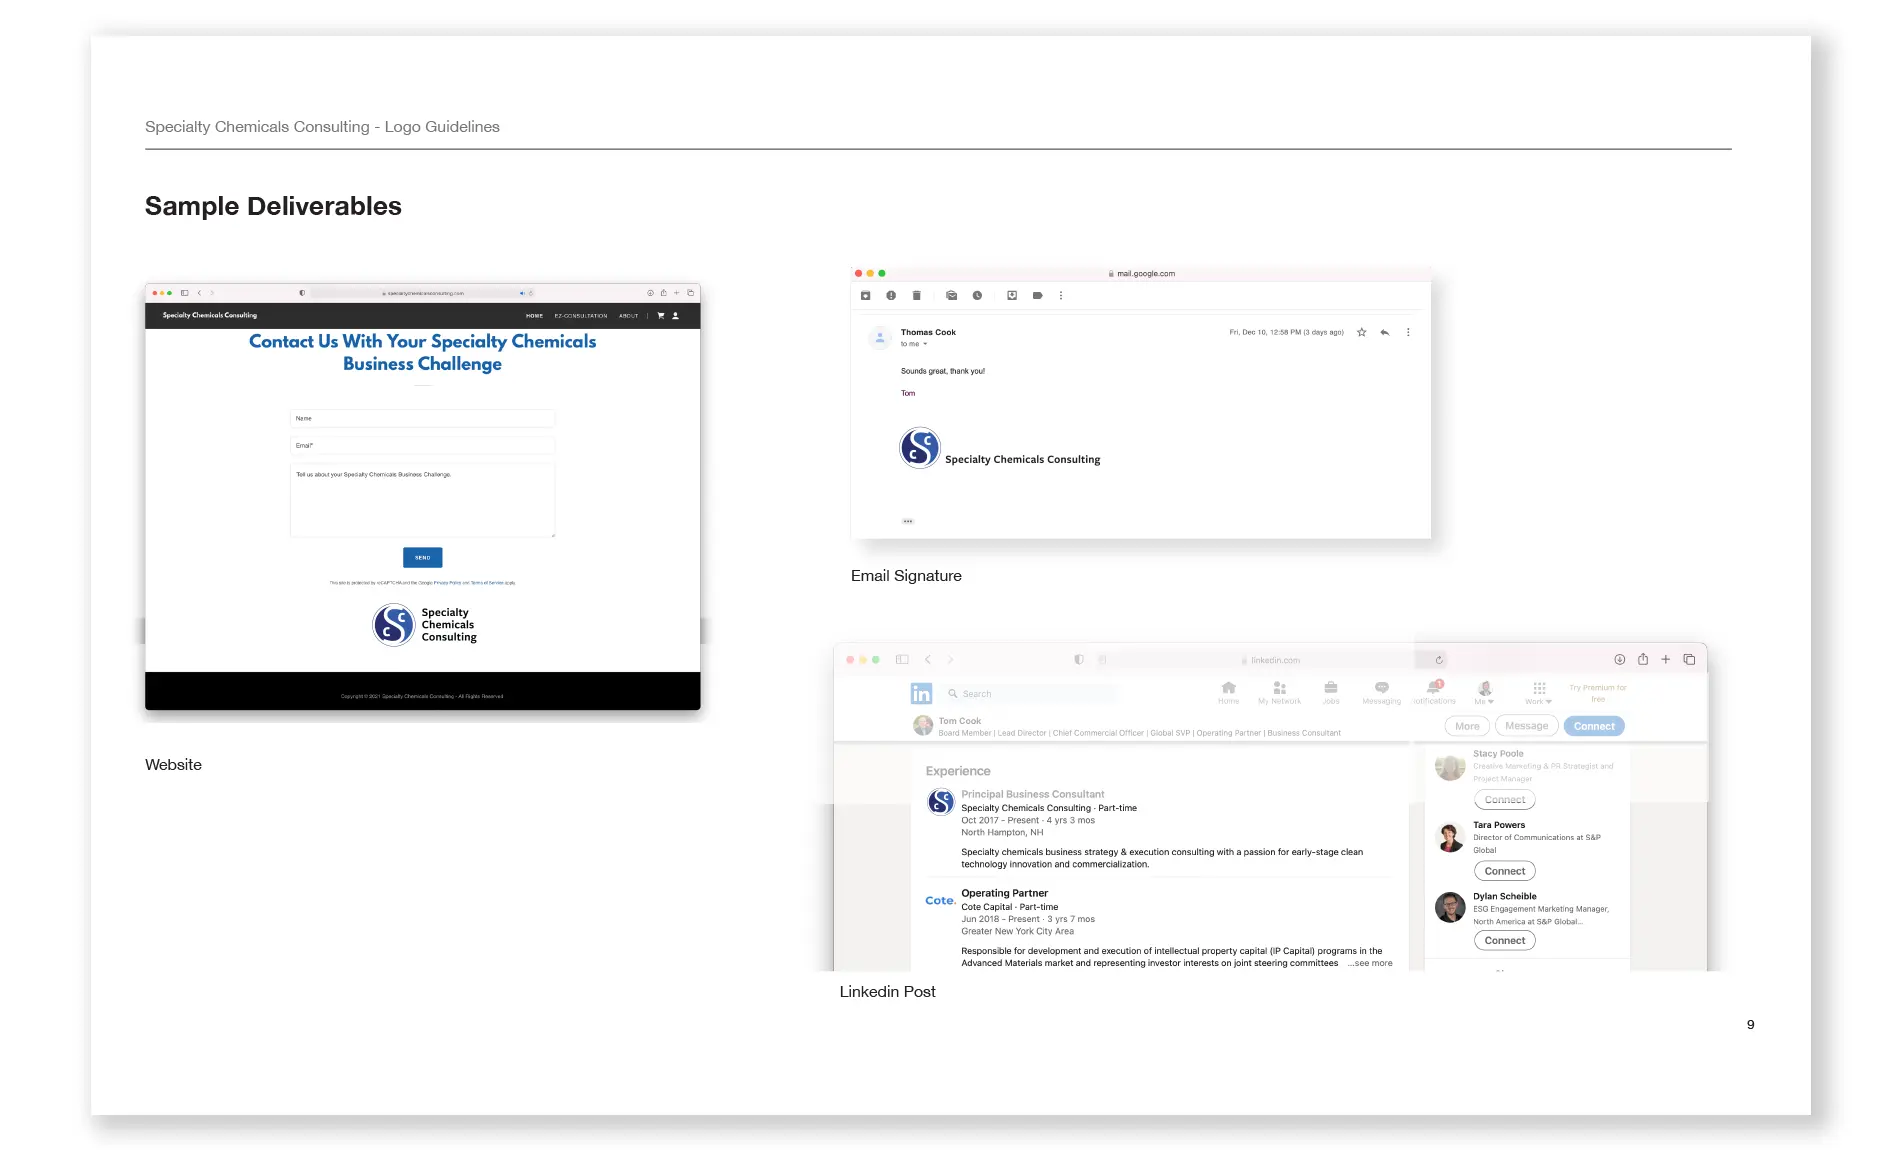Expand the 'to me' recipient details arrow
The image size is (1900, 1150).
(925, 344)
